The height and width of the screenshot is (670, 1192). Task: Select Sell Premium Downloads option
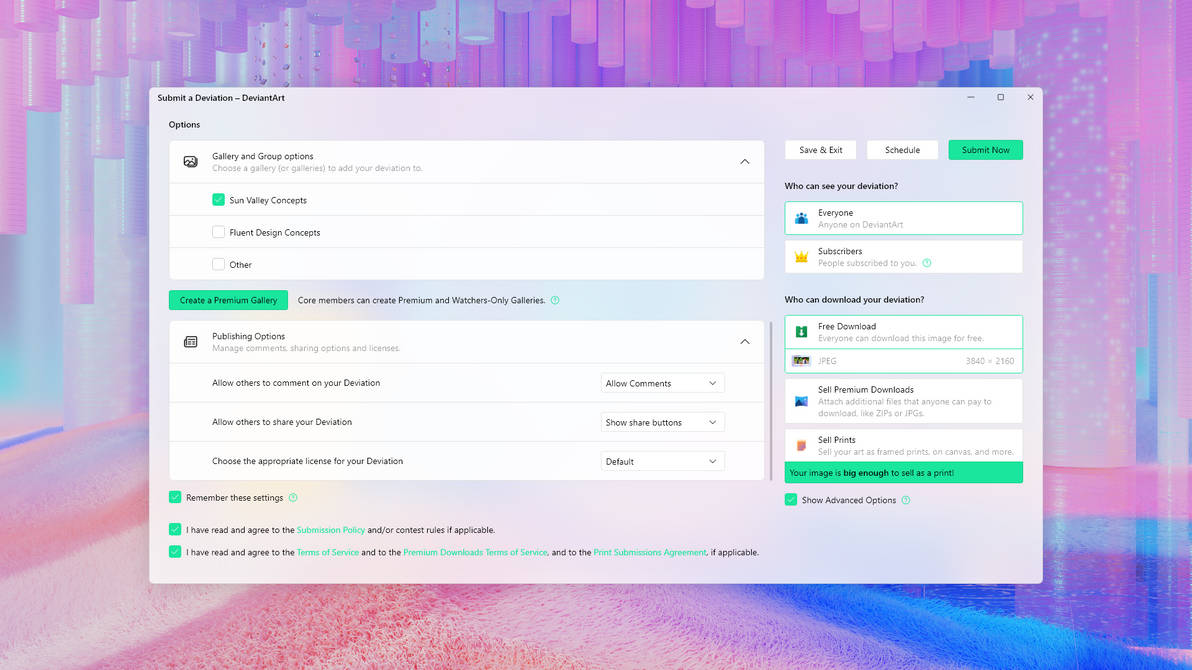coord(904,401)
